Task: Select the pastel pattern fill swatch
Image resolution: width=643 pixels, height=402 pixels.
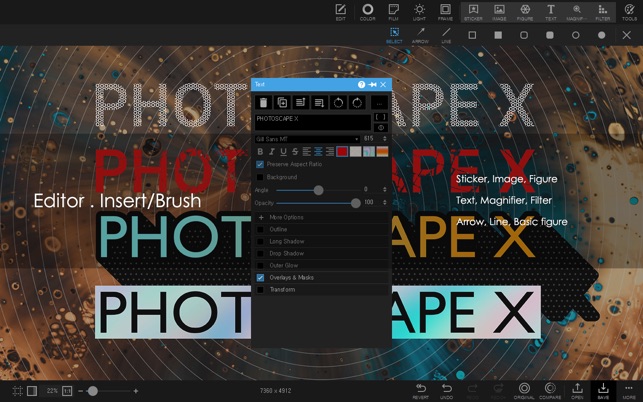Action: (x=369, y=152)
